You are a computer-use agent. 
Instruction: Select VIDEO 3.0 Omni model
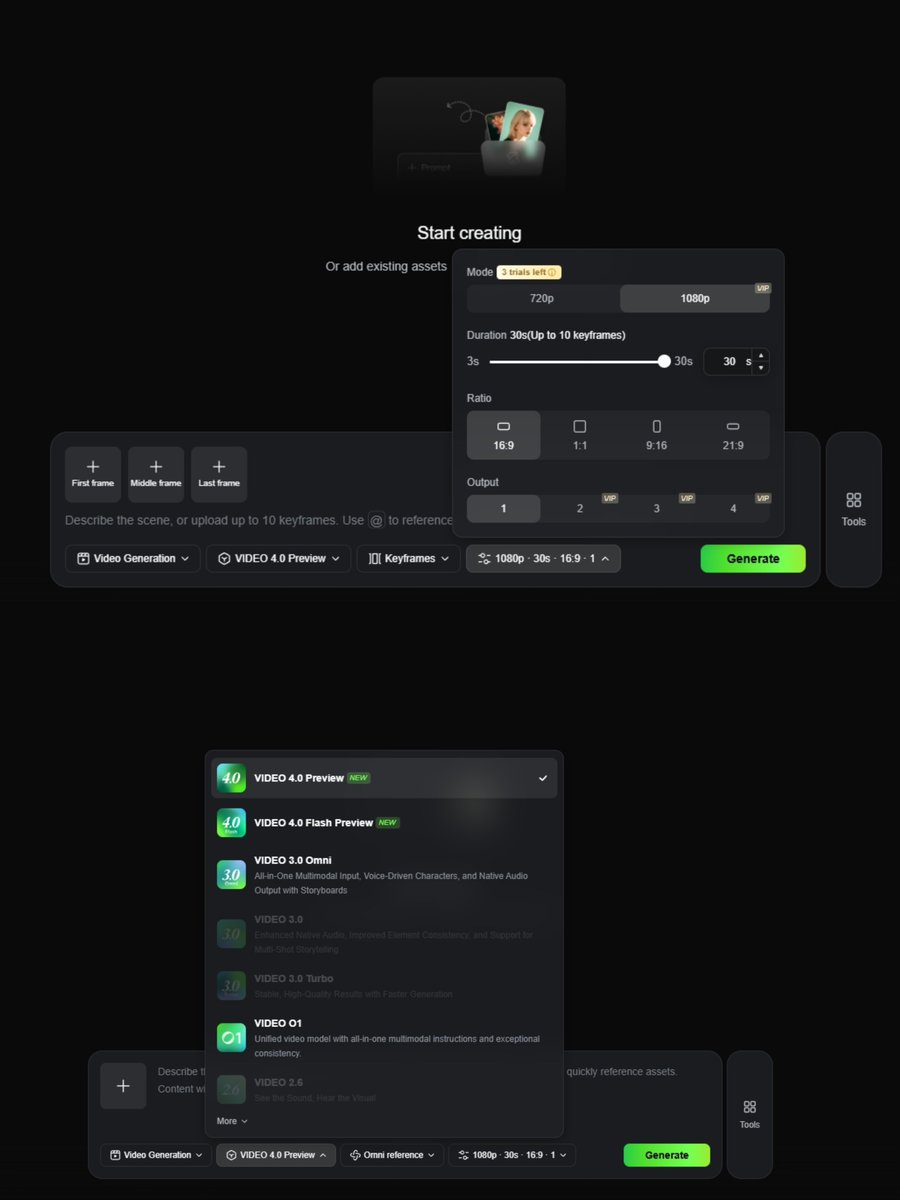pyautogui.click(x=384, y=875)
